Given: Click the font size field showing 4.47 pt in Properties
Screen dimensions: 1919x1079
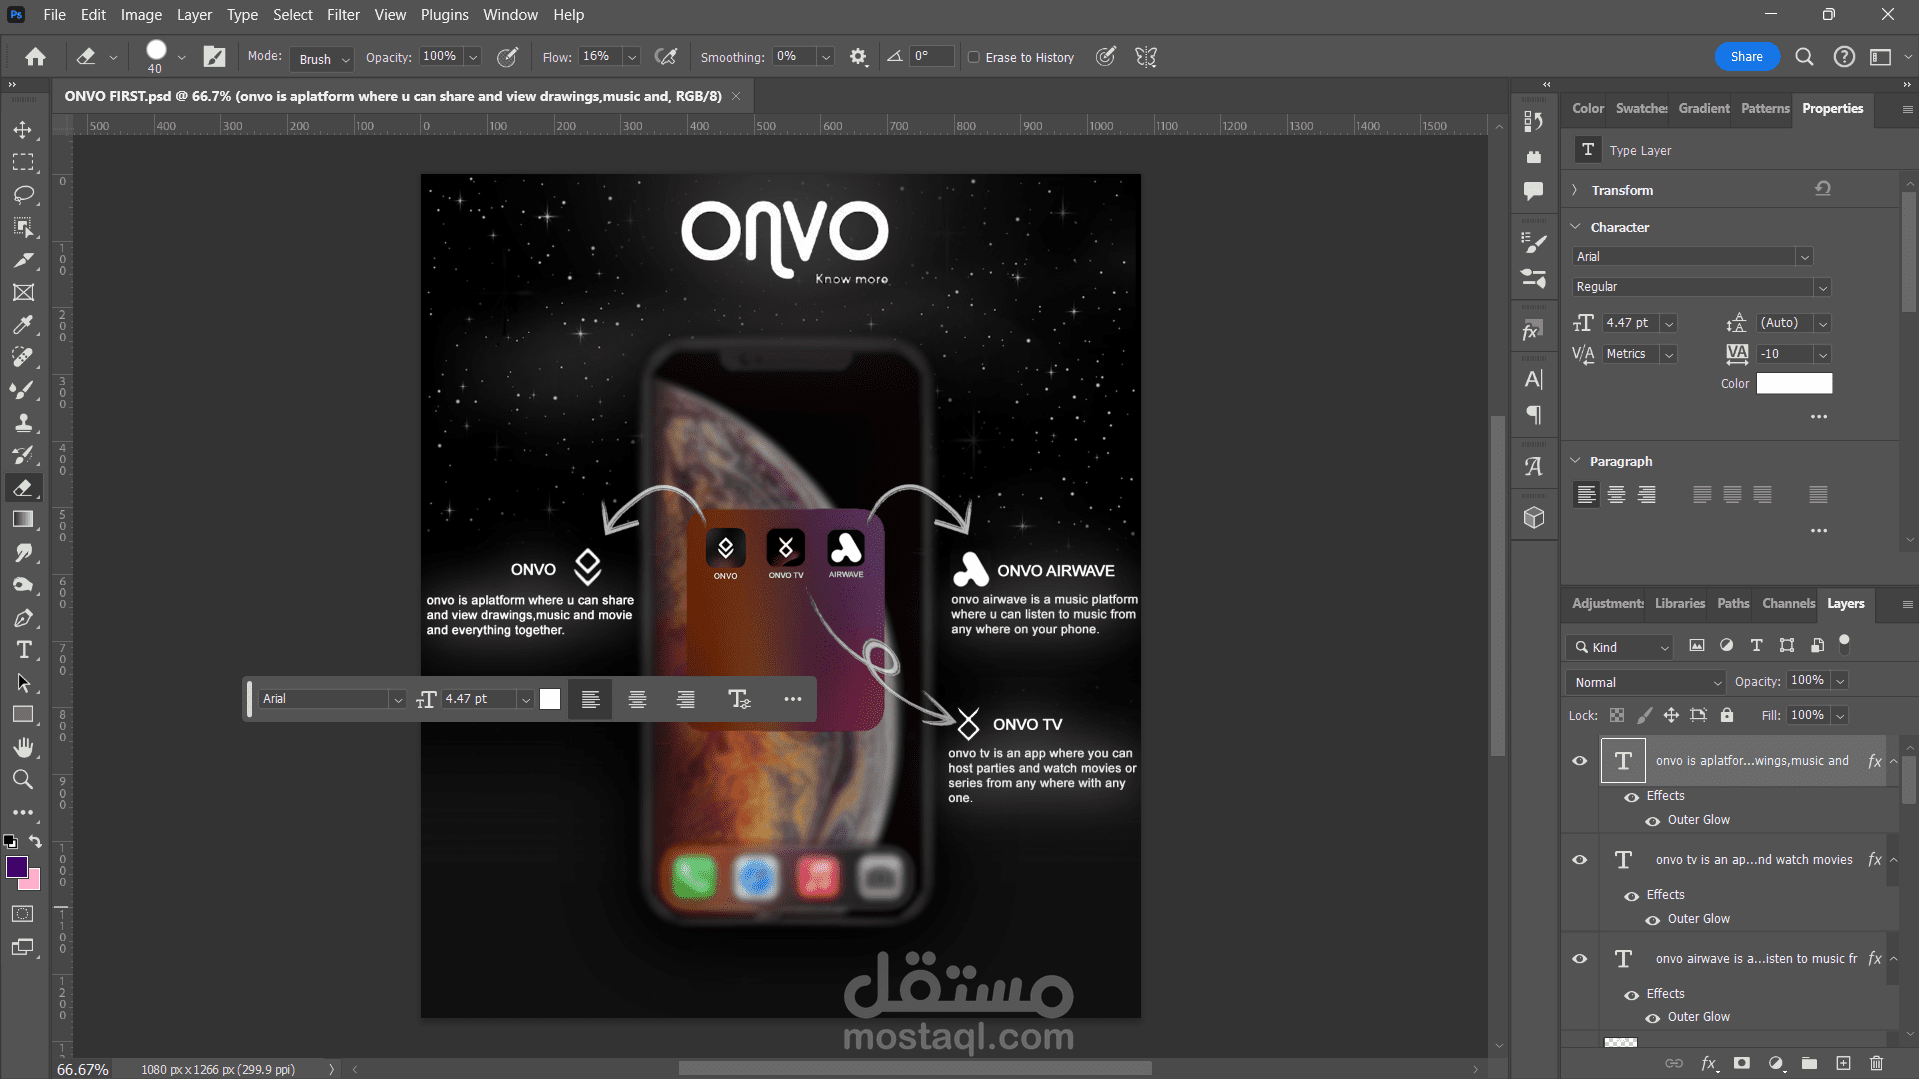Looking at the screenshot, I should coord(1631,323).
